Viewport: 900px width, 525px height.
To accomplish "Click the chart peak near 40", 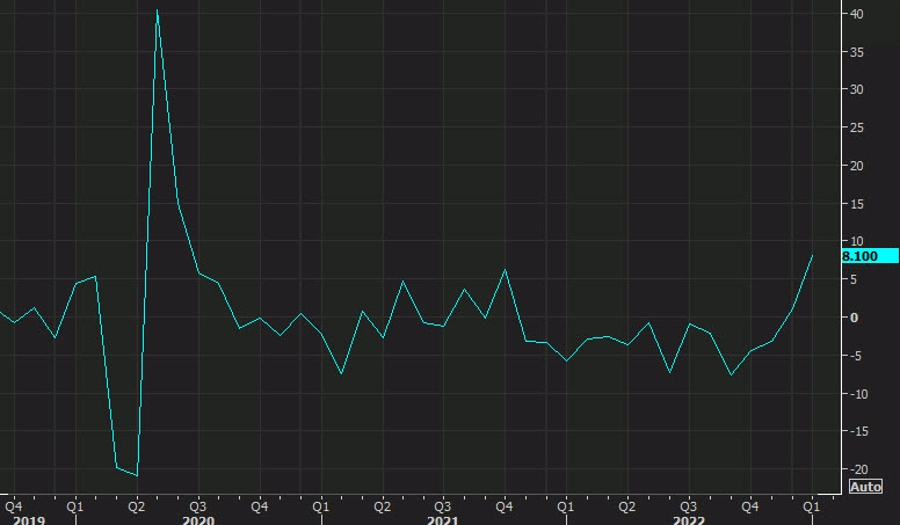I will click(x=157, y=11).
